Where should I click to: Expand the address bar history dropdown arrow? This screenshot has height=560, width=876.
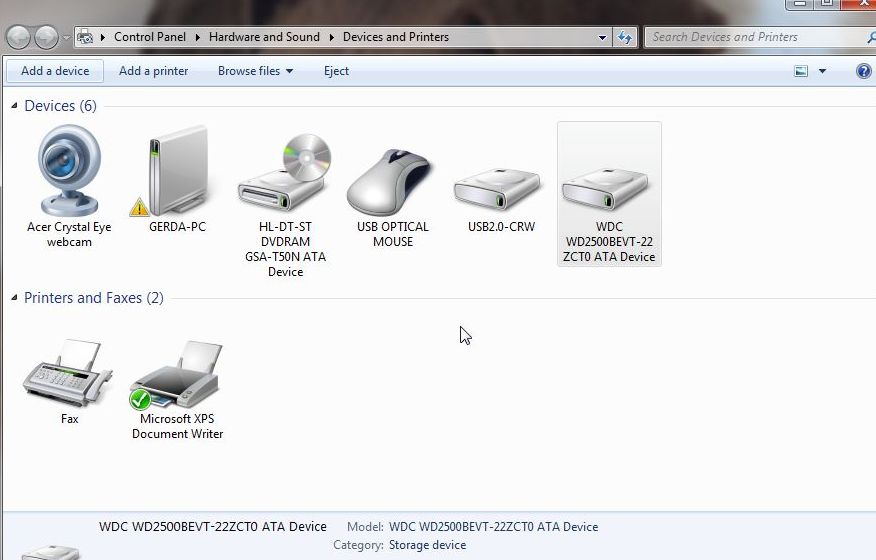[602, 37]
